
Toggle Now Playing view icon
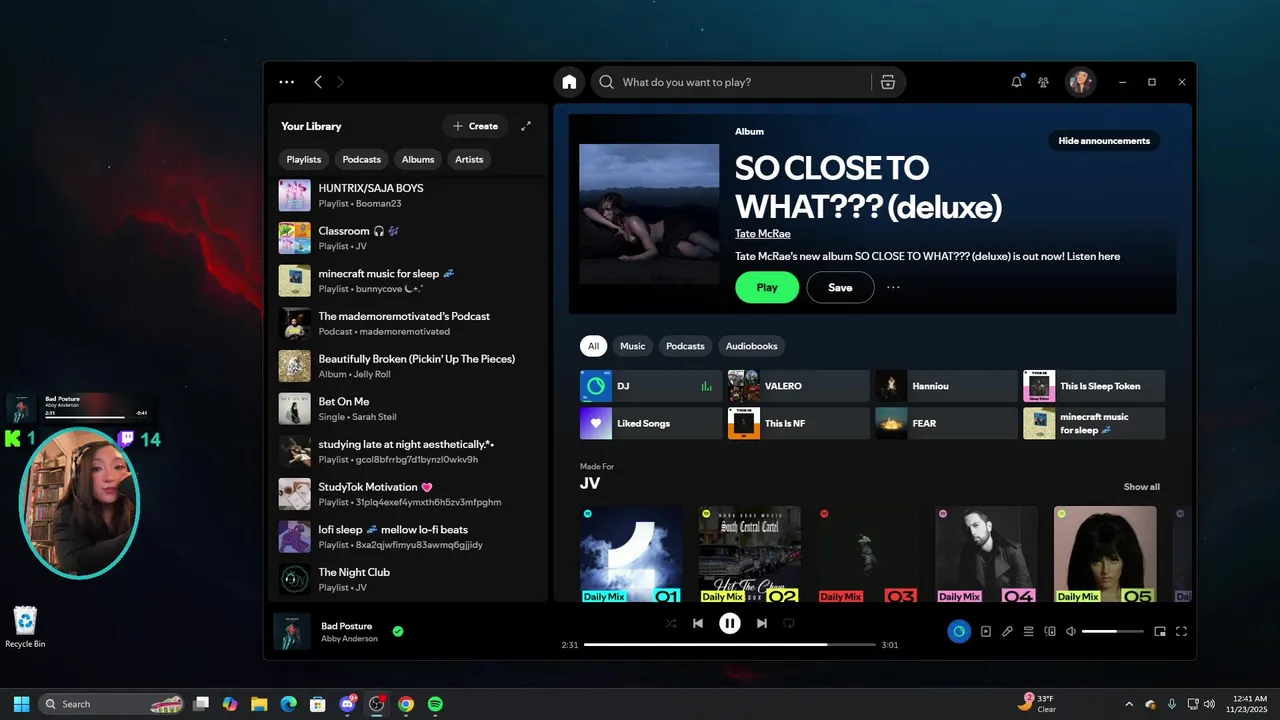986,631
